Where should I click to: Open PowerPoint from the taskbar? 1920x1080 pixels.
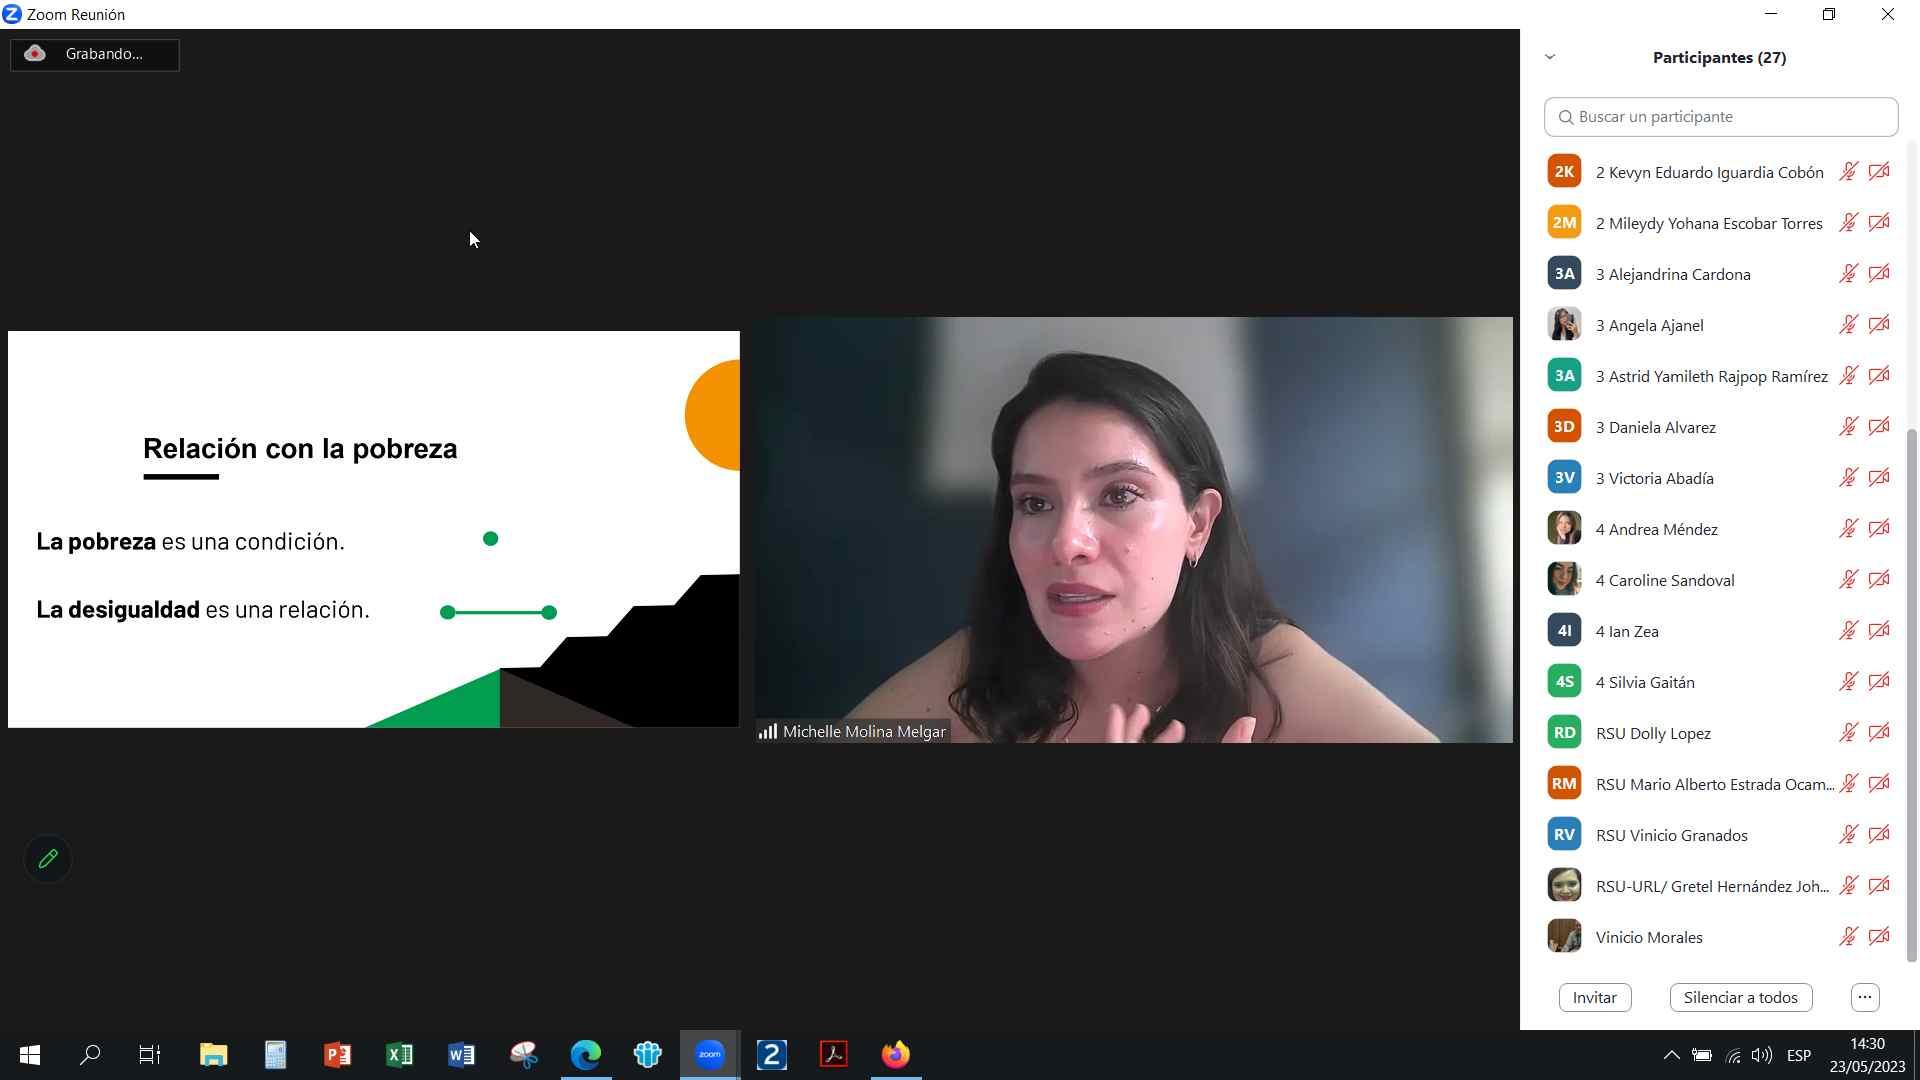pos(337,1054)
